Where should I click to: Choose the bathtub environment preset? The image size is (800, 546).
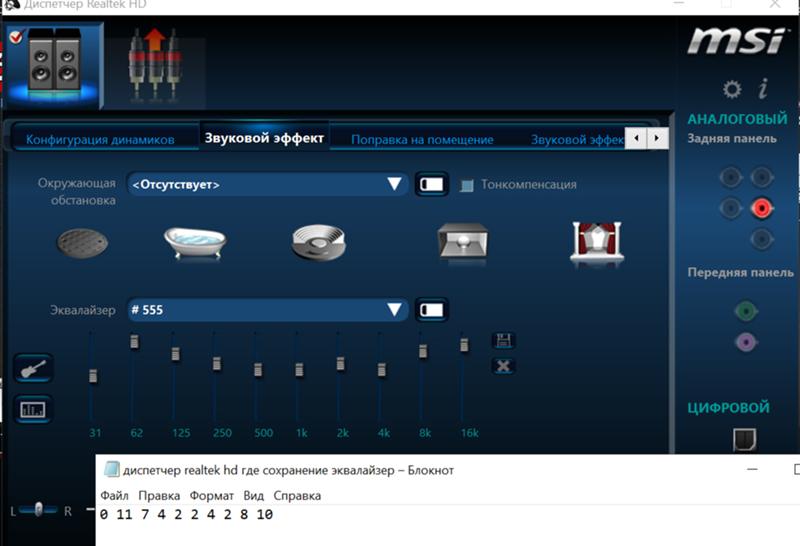tap(195, 242)
